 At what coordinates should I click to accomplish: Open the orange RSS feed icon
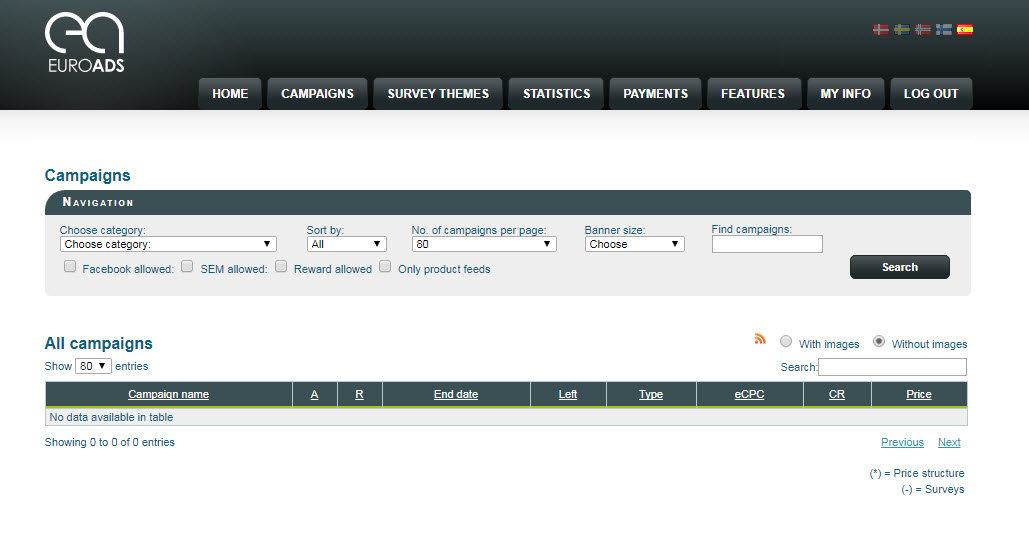(x=760, y=340)
